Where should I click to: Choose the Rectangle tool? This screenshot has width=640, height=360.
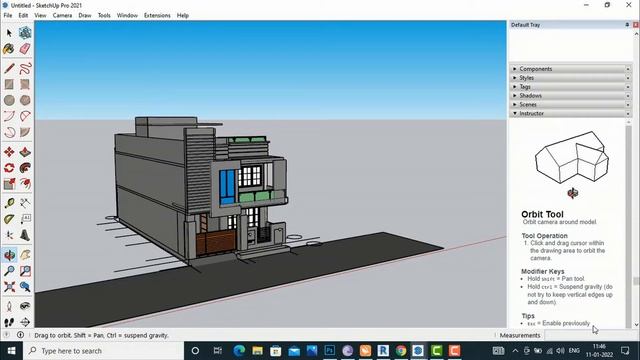coord(9,84)
